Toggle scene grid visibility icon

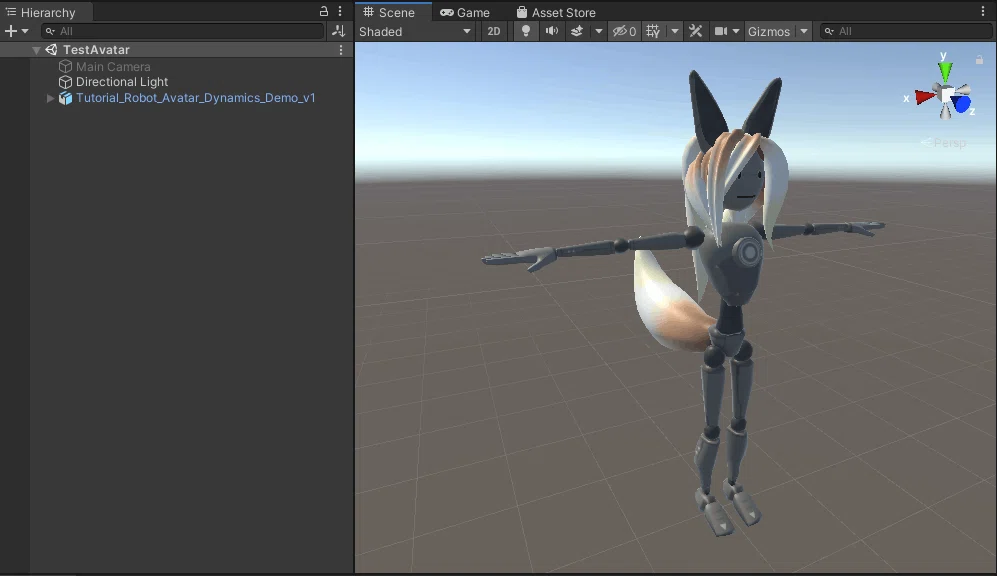tap(652, 31)
